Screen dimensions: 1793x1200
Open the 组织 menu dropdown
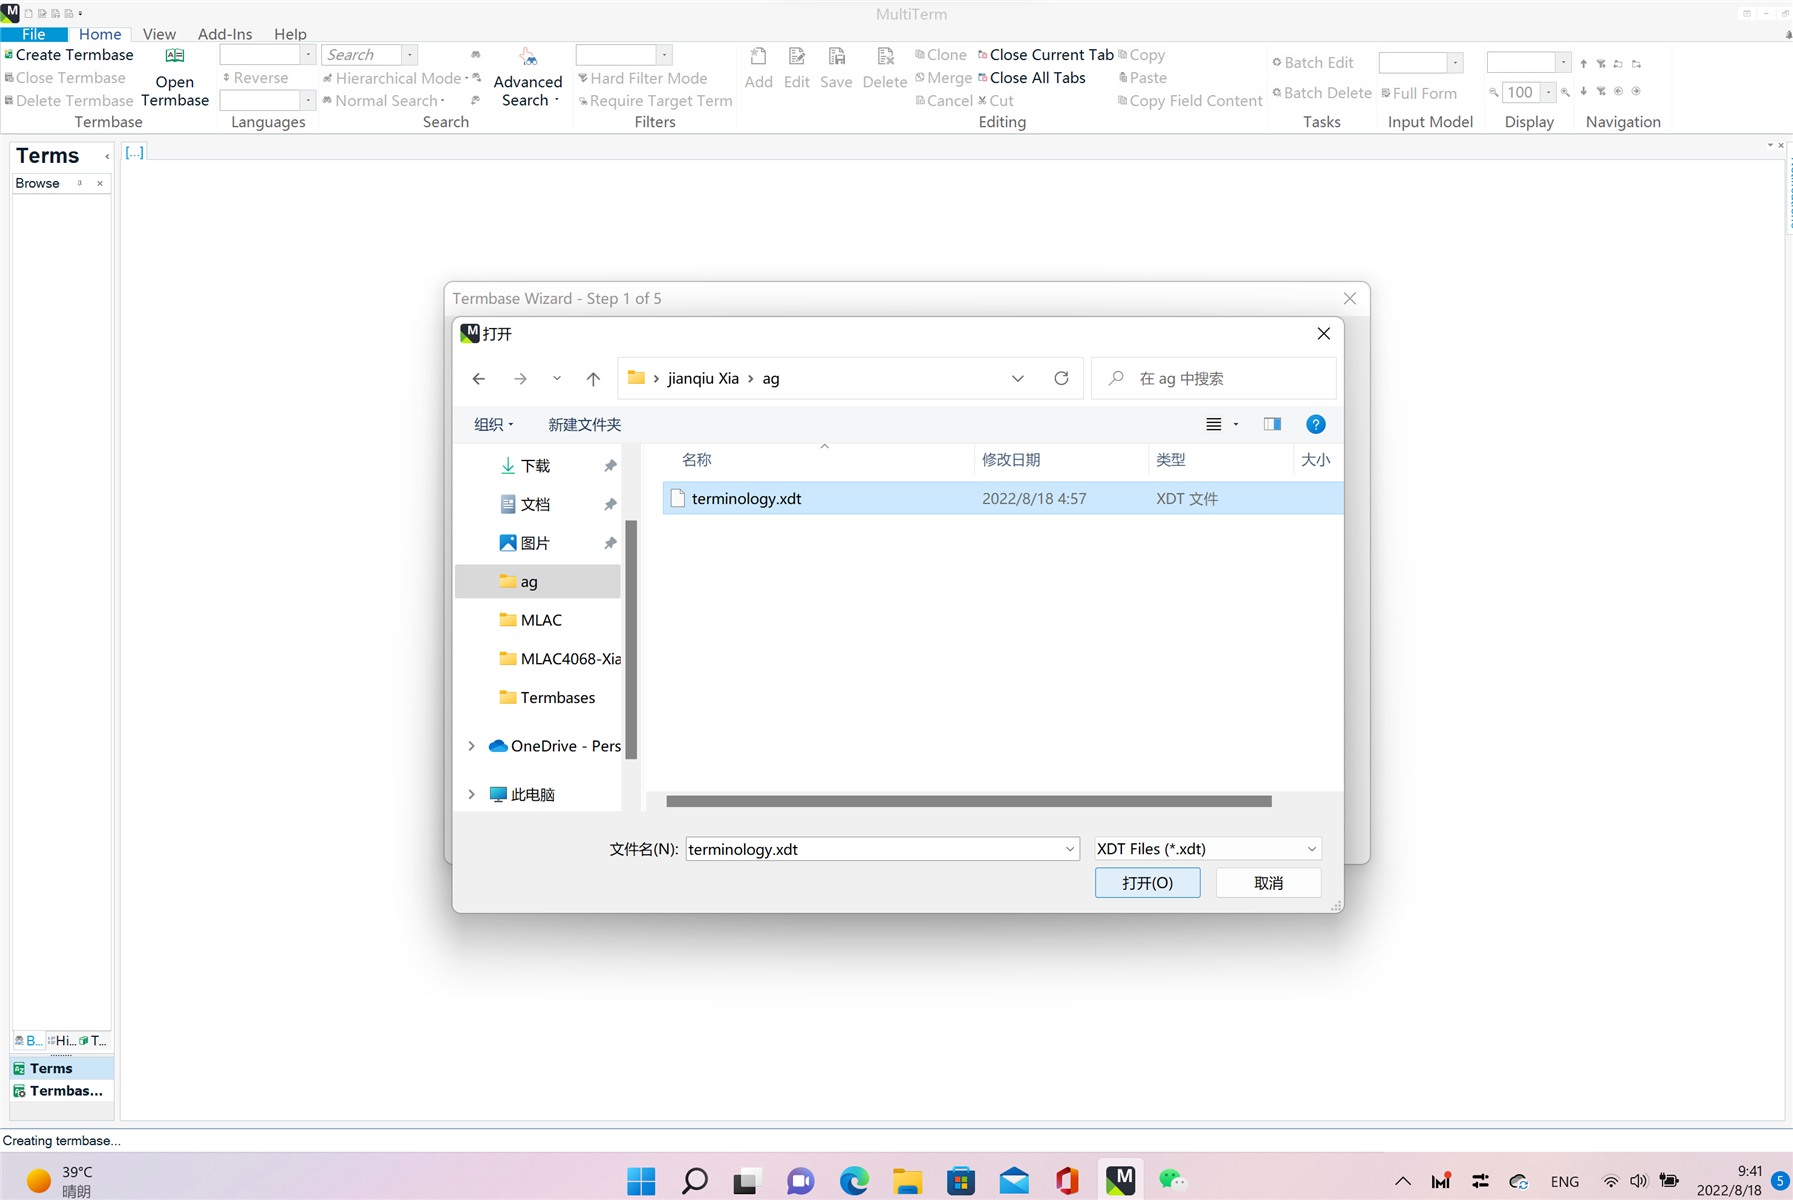(x=493, y=425)
